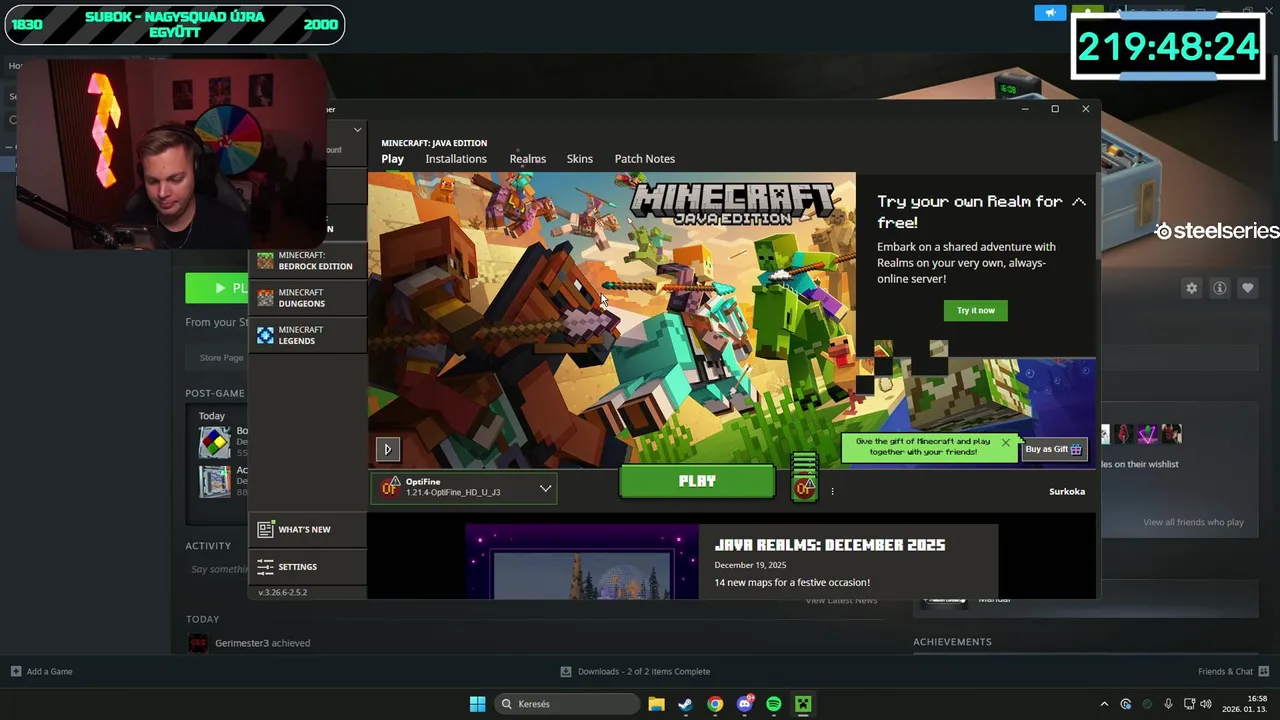This screenshot has height=720, width=1280.
Task: Open the Skins tab
Action: 580,159
